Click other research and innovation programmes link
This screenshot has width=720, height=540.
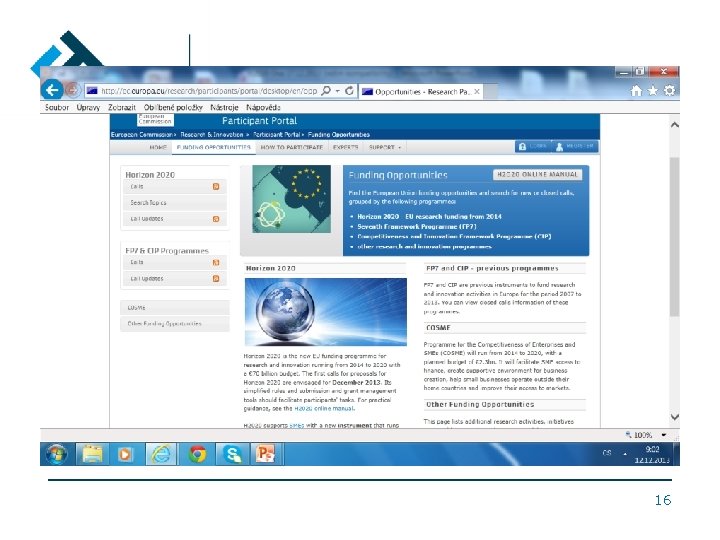coord(424,247)
